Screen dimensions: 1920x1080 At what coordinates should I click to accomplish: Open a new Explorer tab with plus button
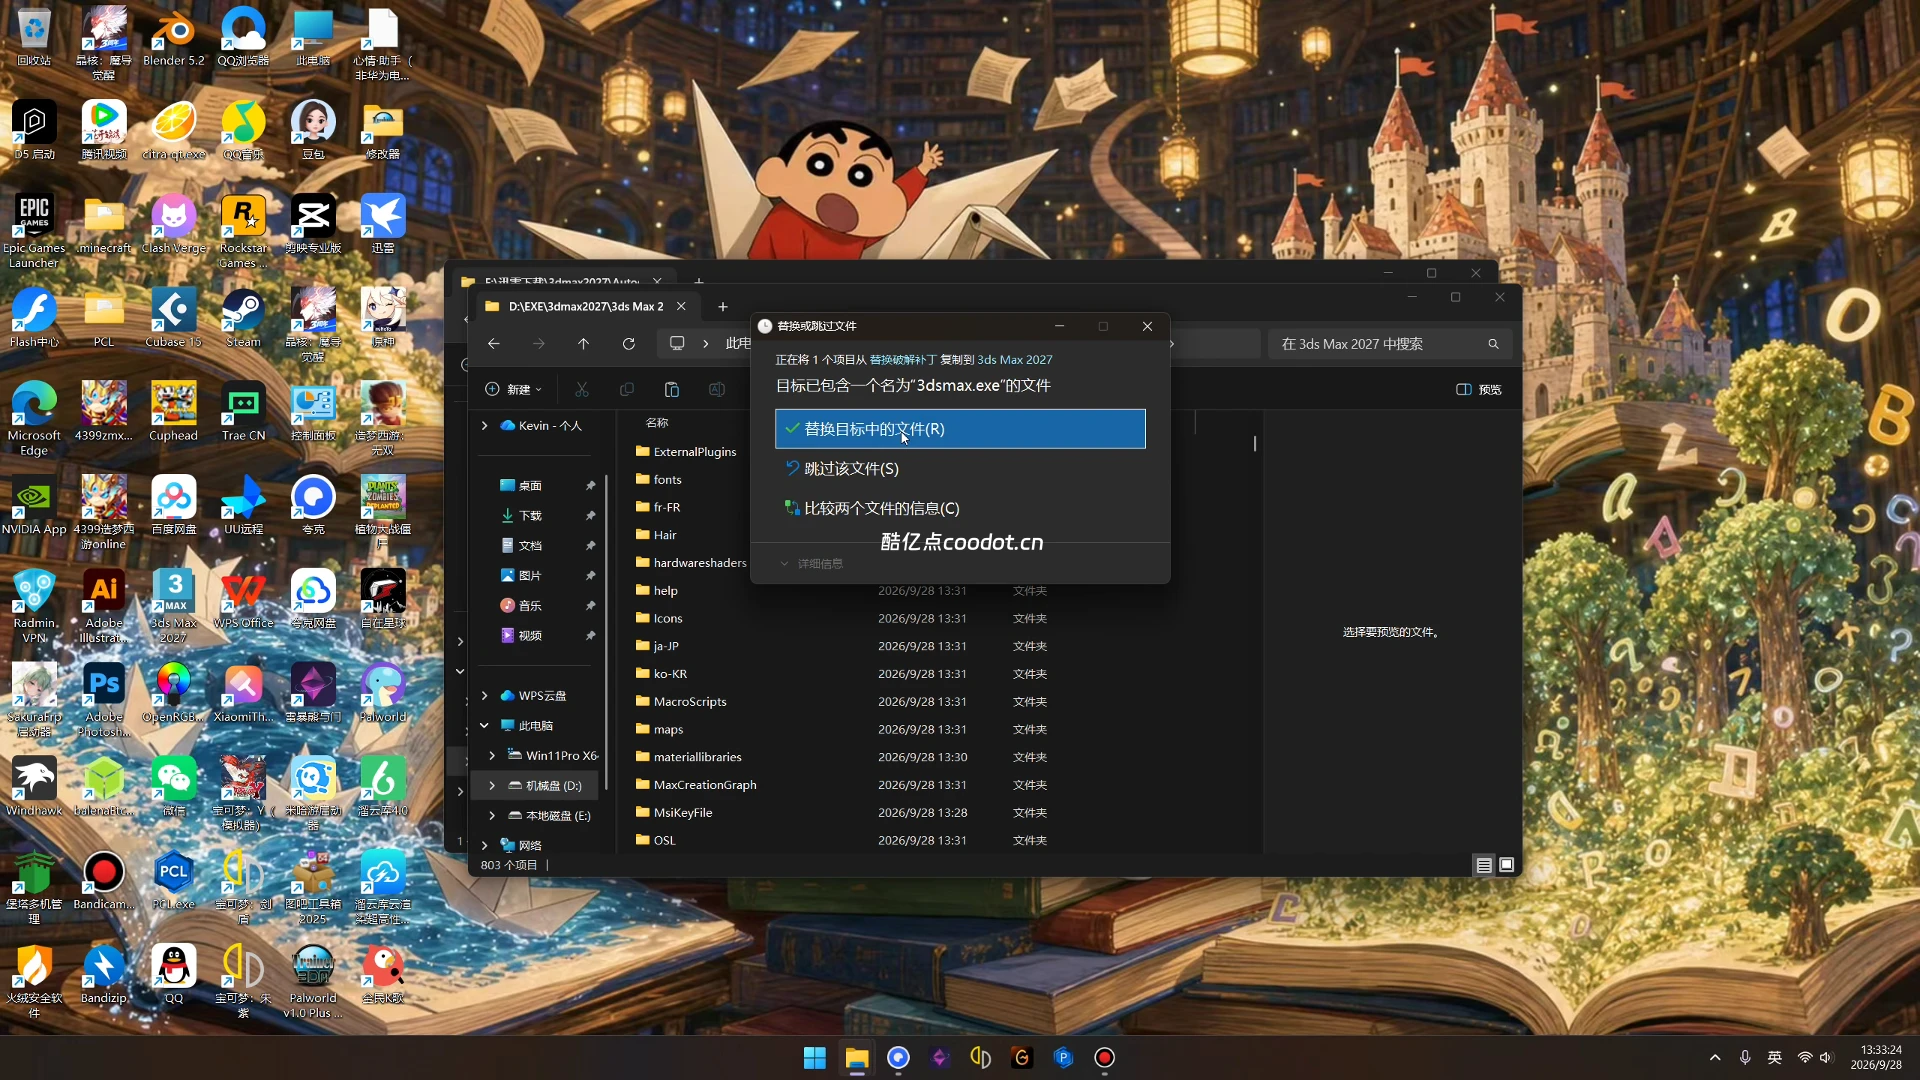722,307
